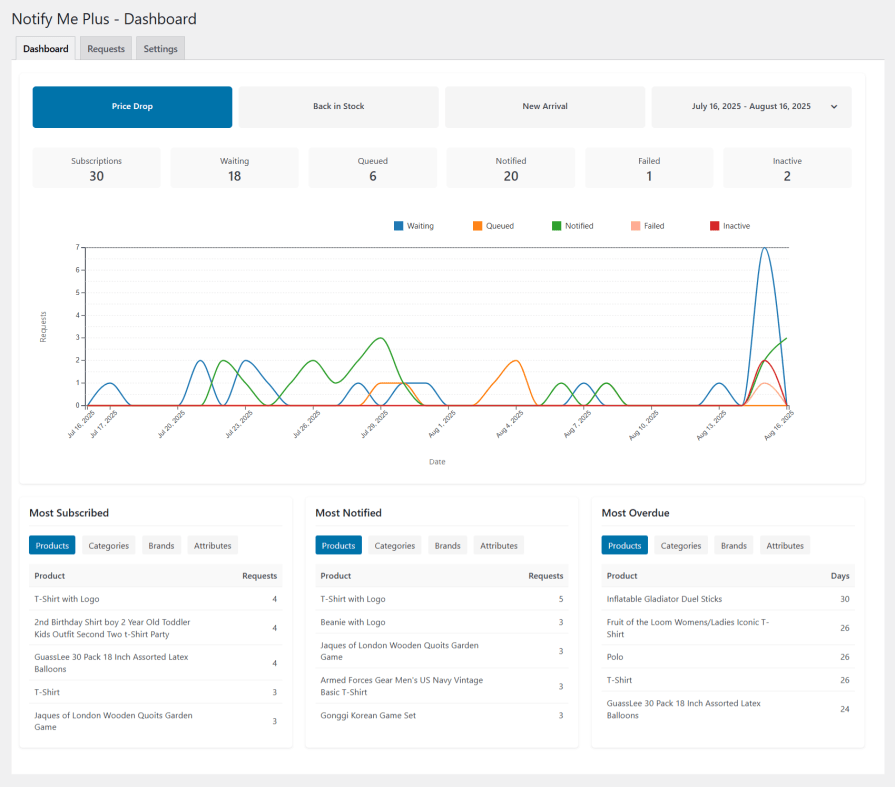The width and height of the screenshot is (895, 787).
Task: Show New Arrival statistics
Action: [x=545, y=107]
